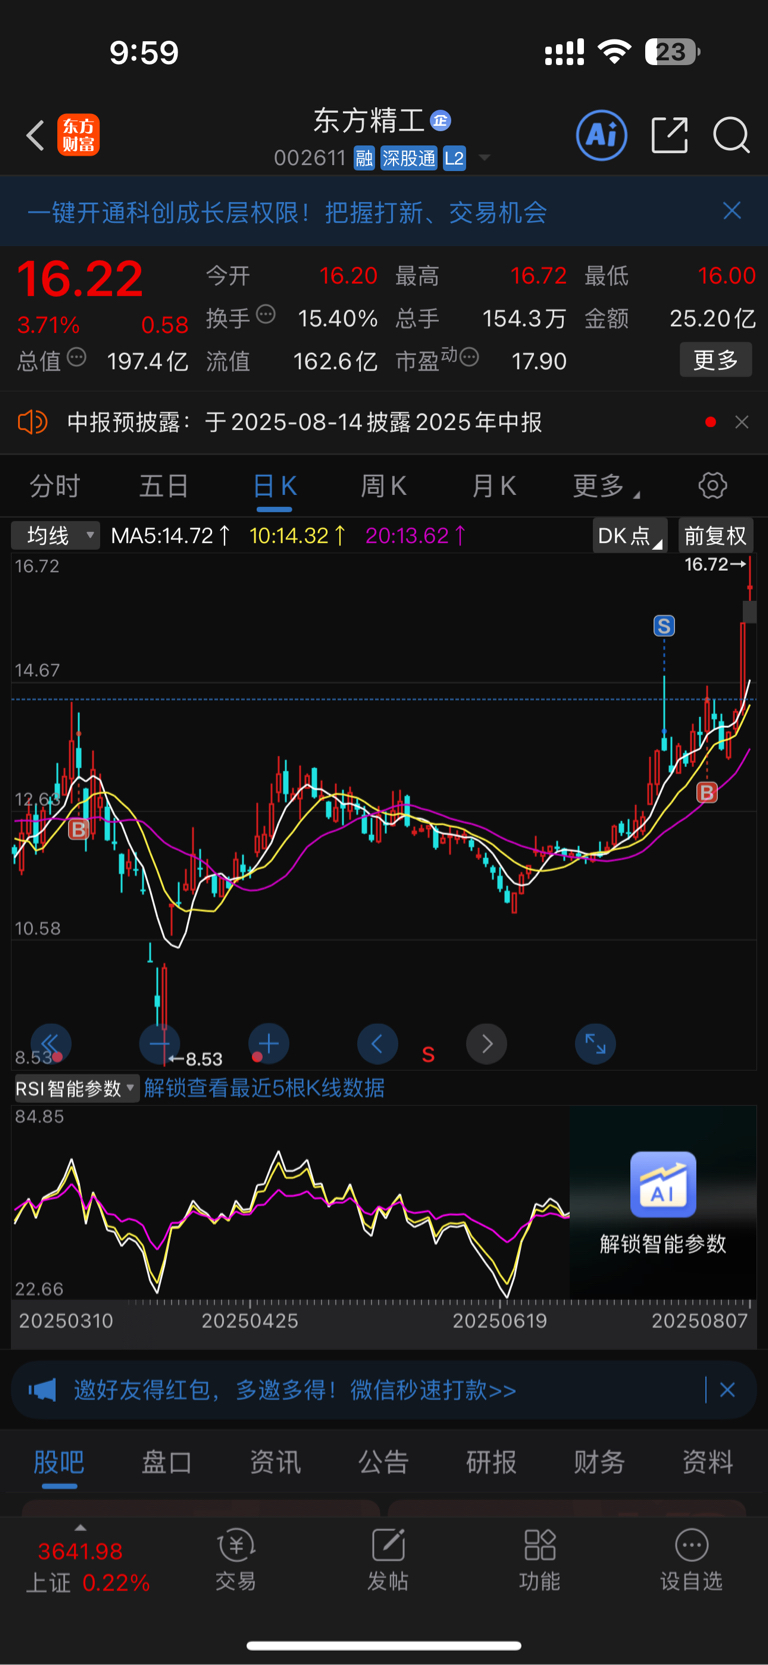Toggle 前复权 adjustment button
Image resolution: width=768 pixels, height=1665 pixels.
(x=715, y=536)
